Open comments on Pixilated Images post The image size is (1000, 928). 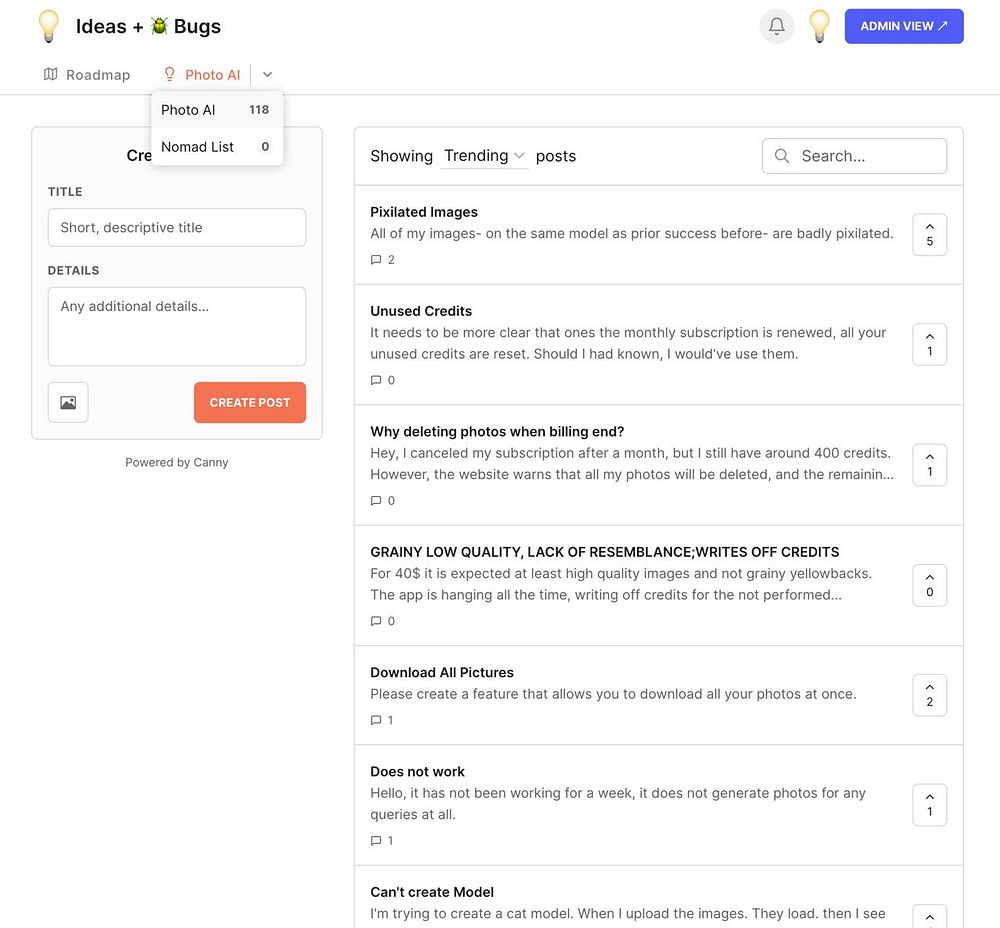[383, 260]
